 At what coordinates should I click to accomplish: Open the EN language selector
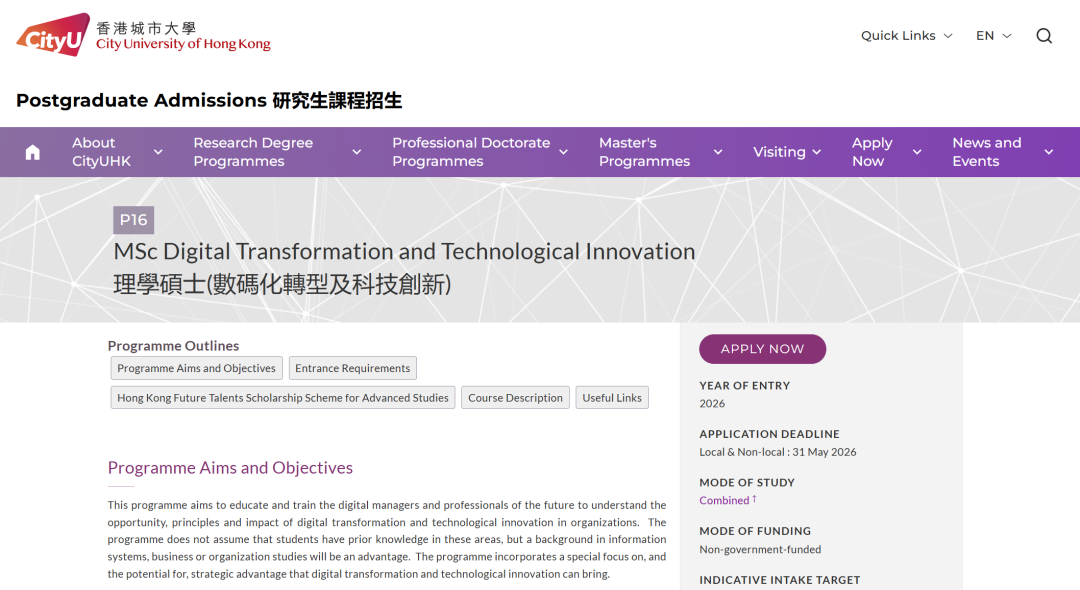pos(993,36)
